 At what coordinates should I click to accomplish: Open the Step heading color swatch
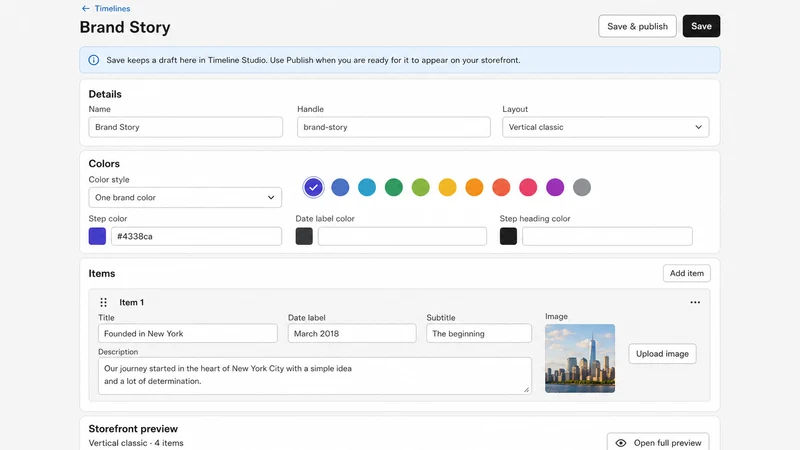(x=508, y=236)
